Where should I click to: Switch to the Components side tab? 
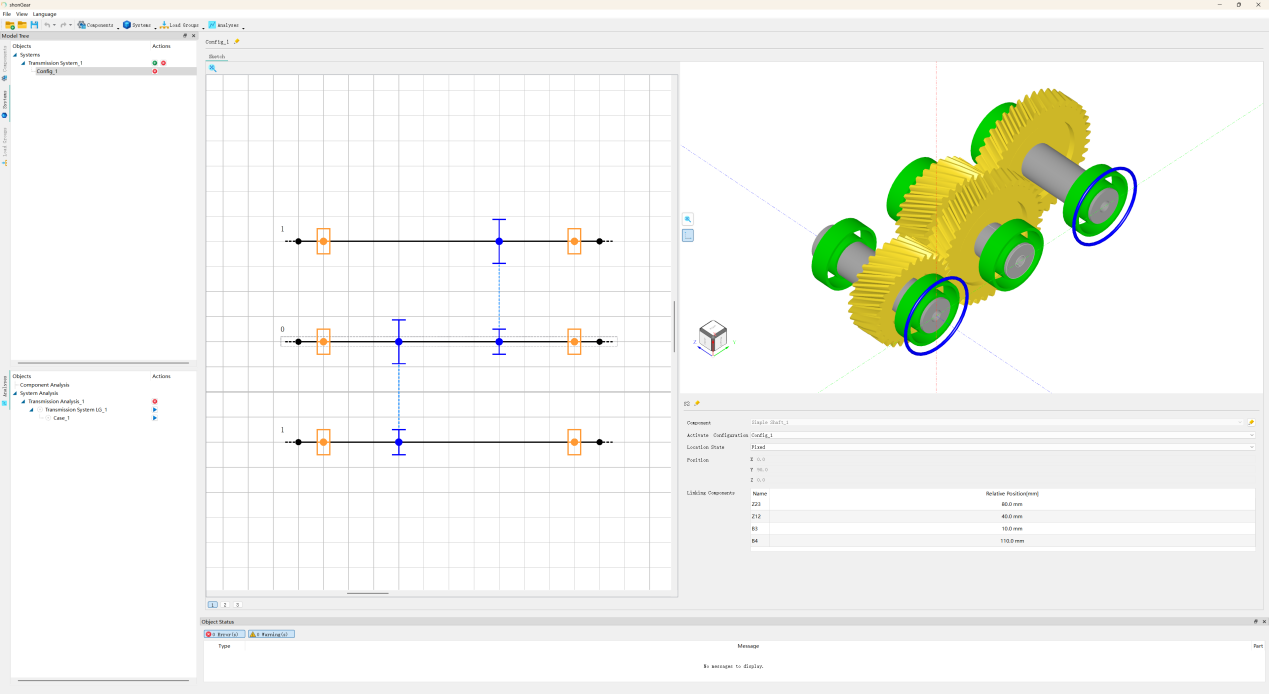[4, 62]
